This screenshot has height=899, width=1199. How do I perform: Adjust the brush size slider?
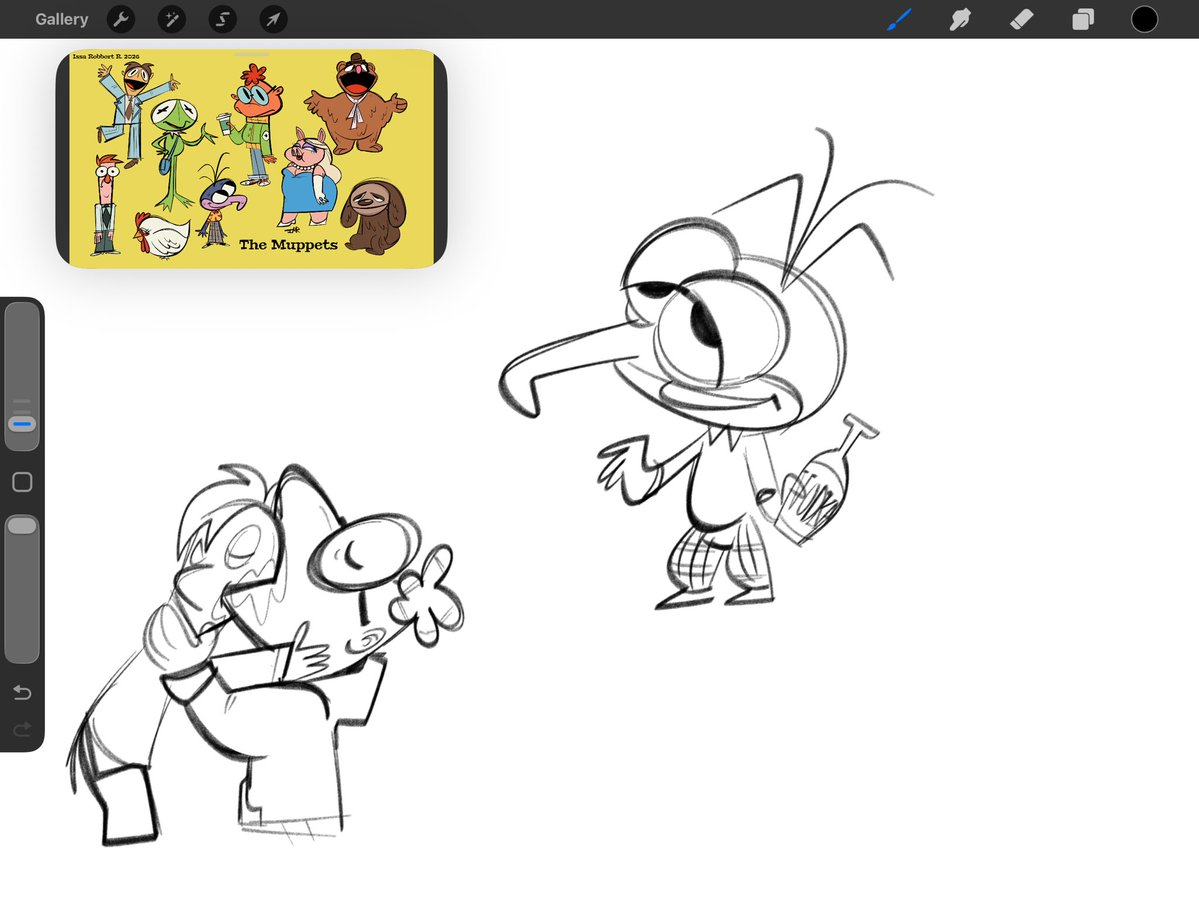pyautogui.click(x=22, y=376)
